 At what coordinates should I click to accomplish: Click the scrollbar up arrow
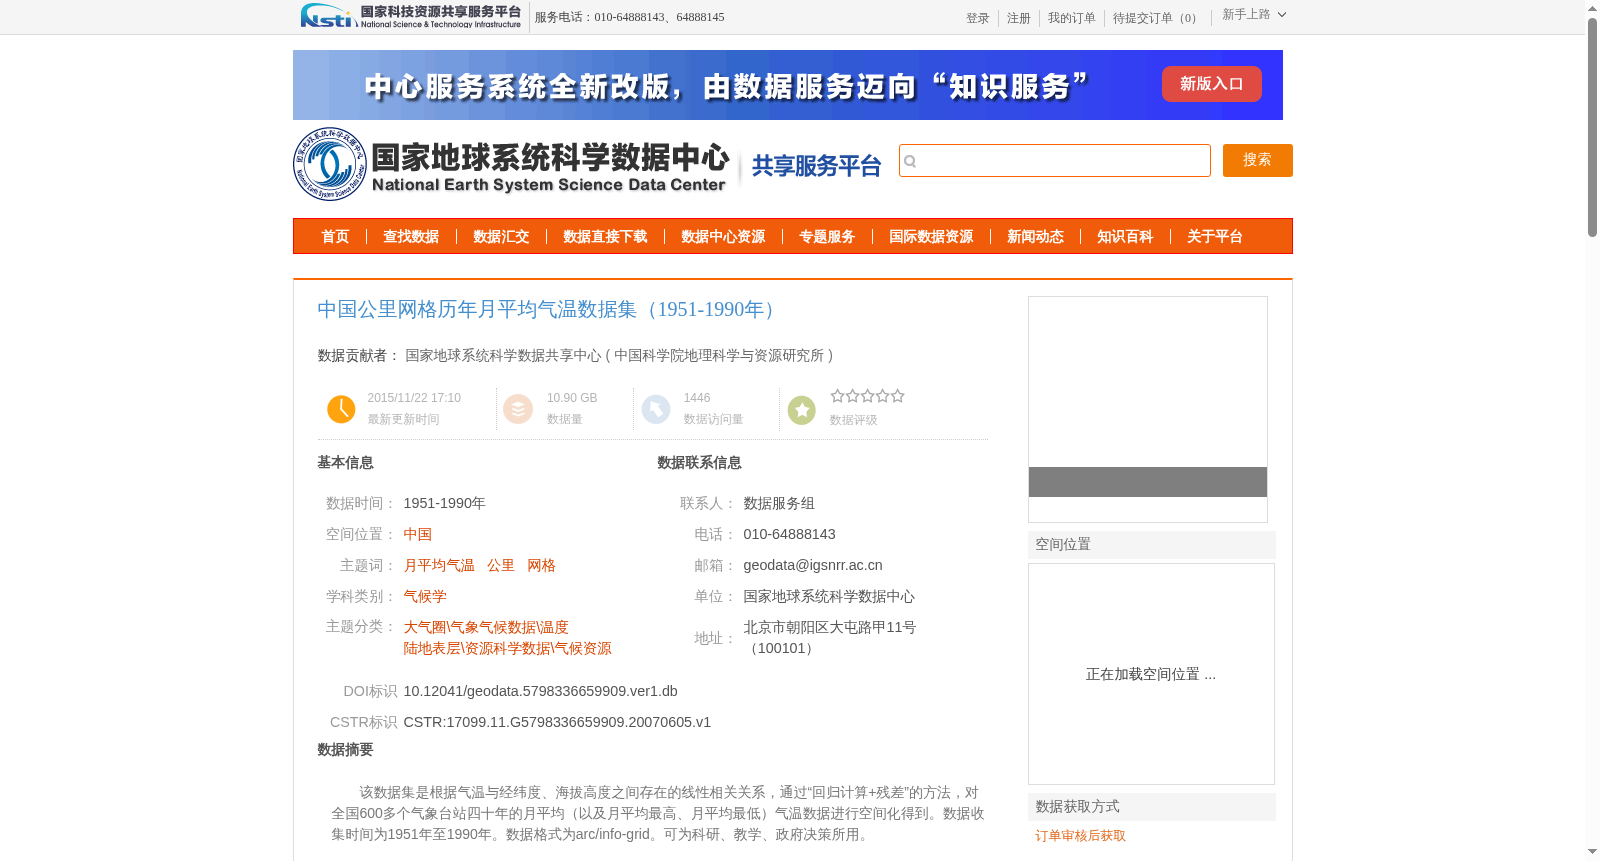click(x=1592, y=8)
